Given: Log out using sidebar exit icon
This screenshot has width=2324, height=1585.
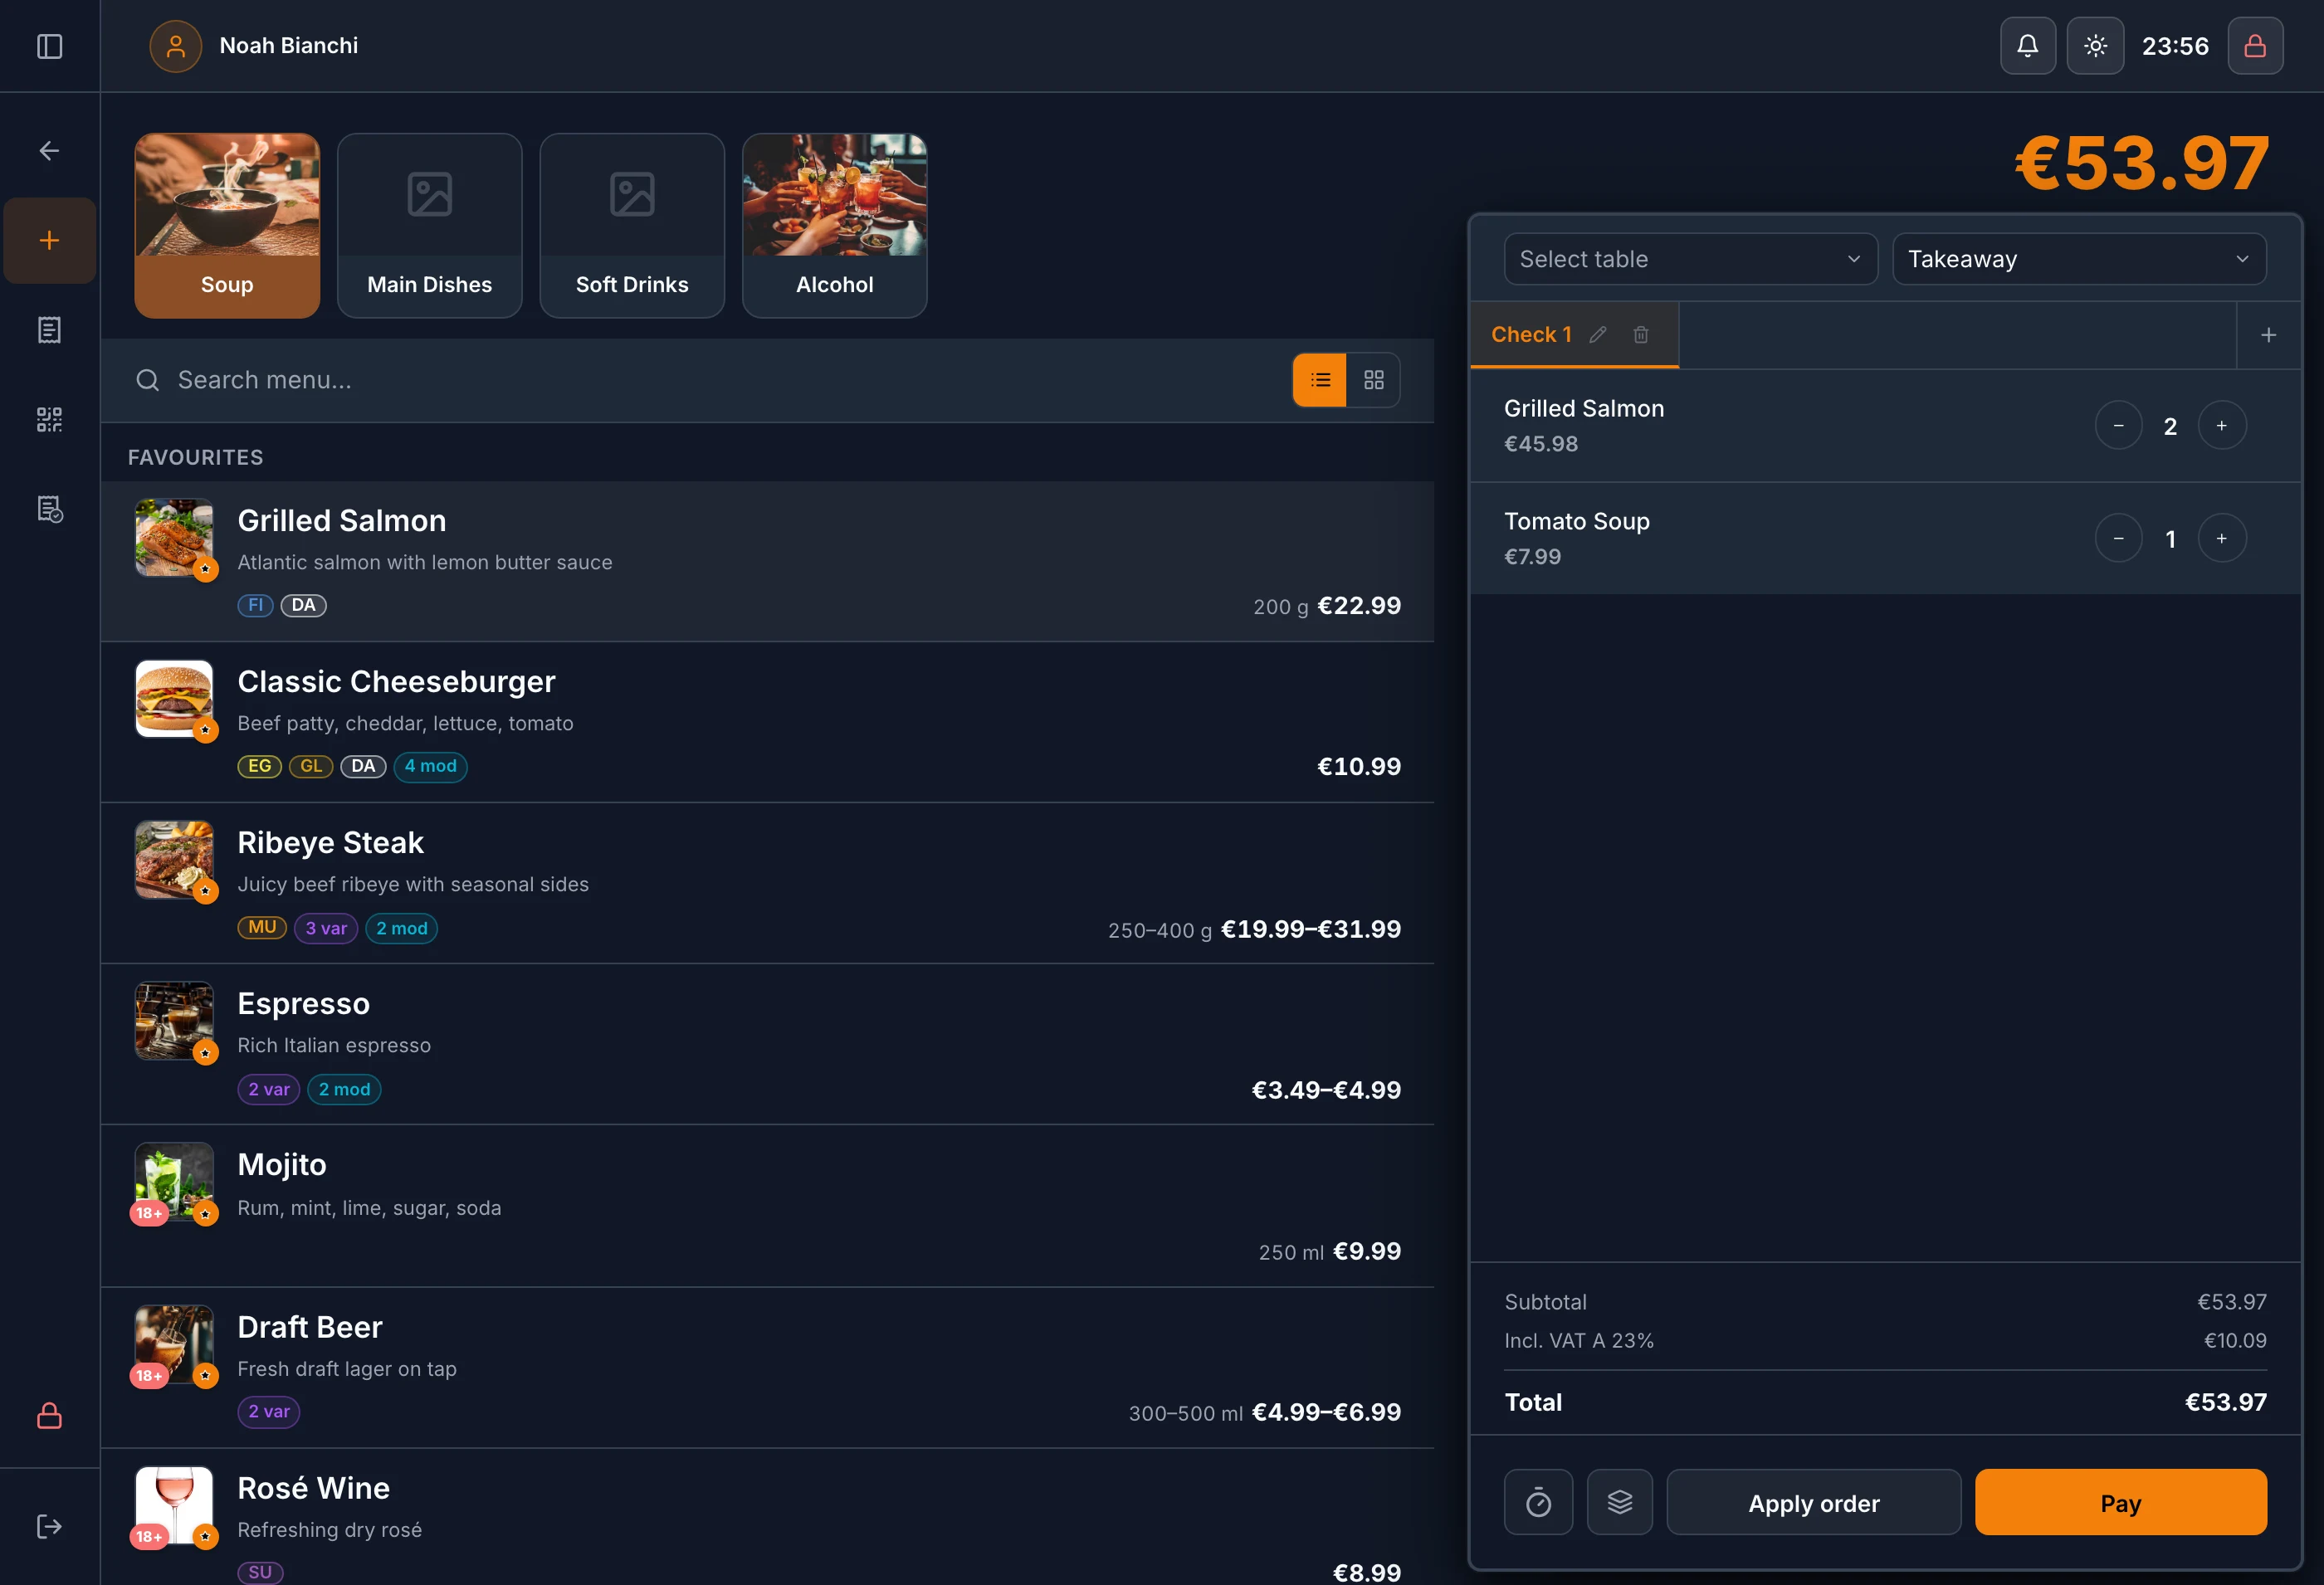Looking at the screenshot, I should [x=49, y=1525].
